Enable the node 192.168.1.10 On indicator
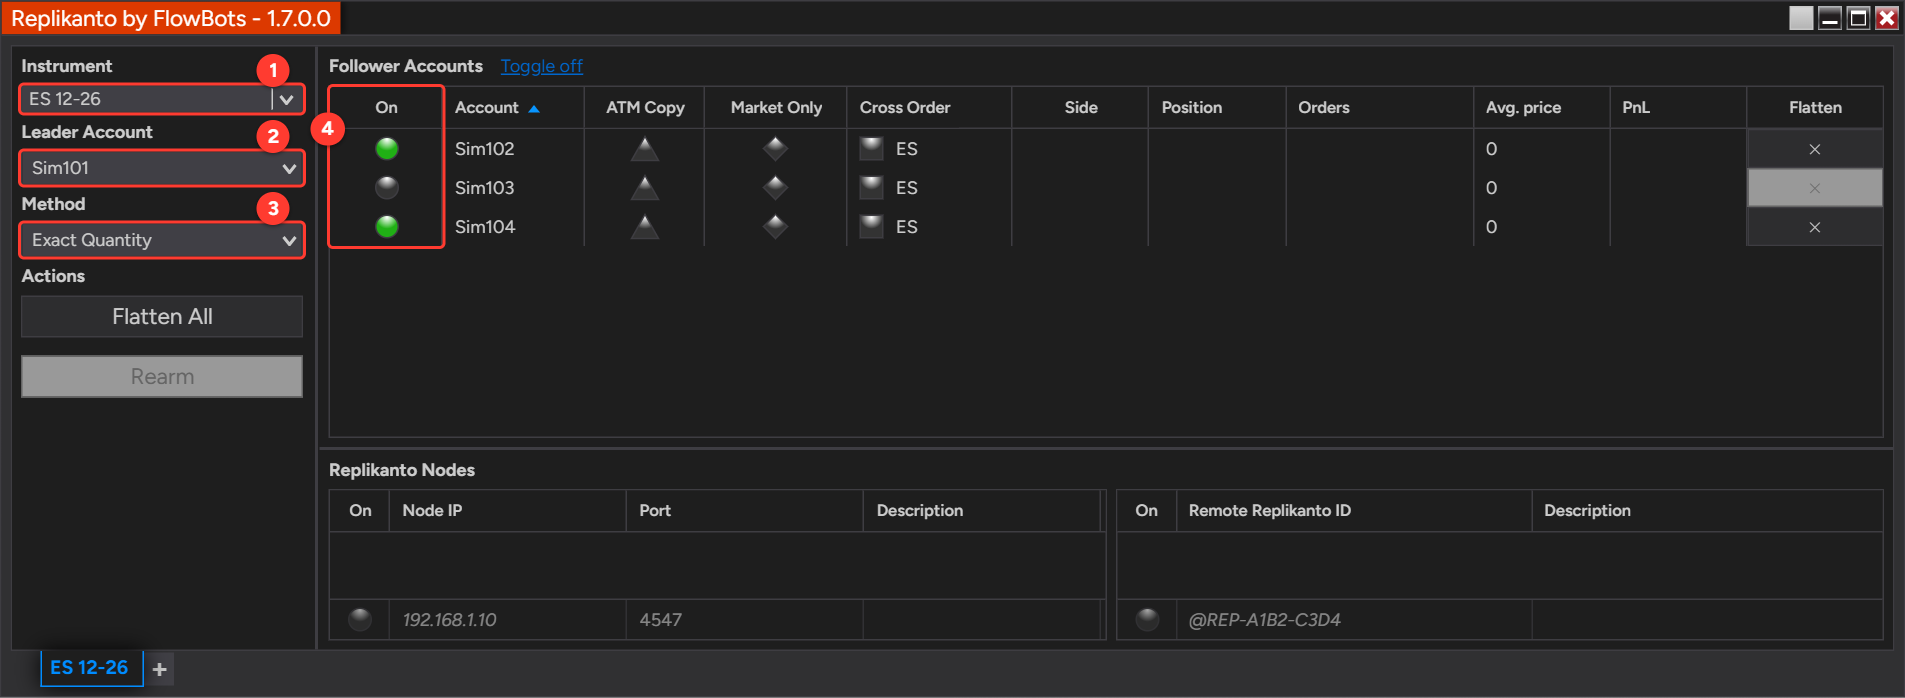Screen dimensions: 1905x698 coord(360,620)
